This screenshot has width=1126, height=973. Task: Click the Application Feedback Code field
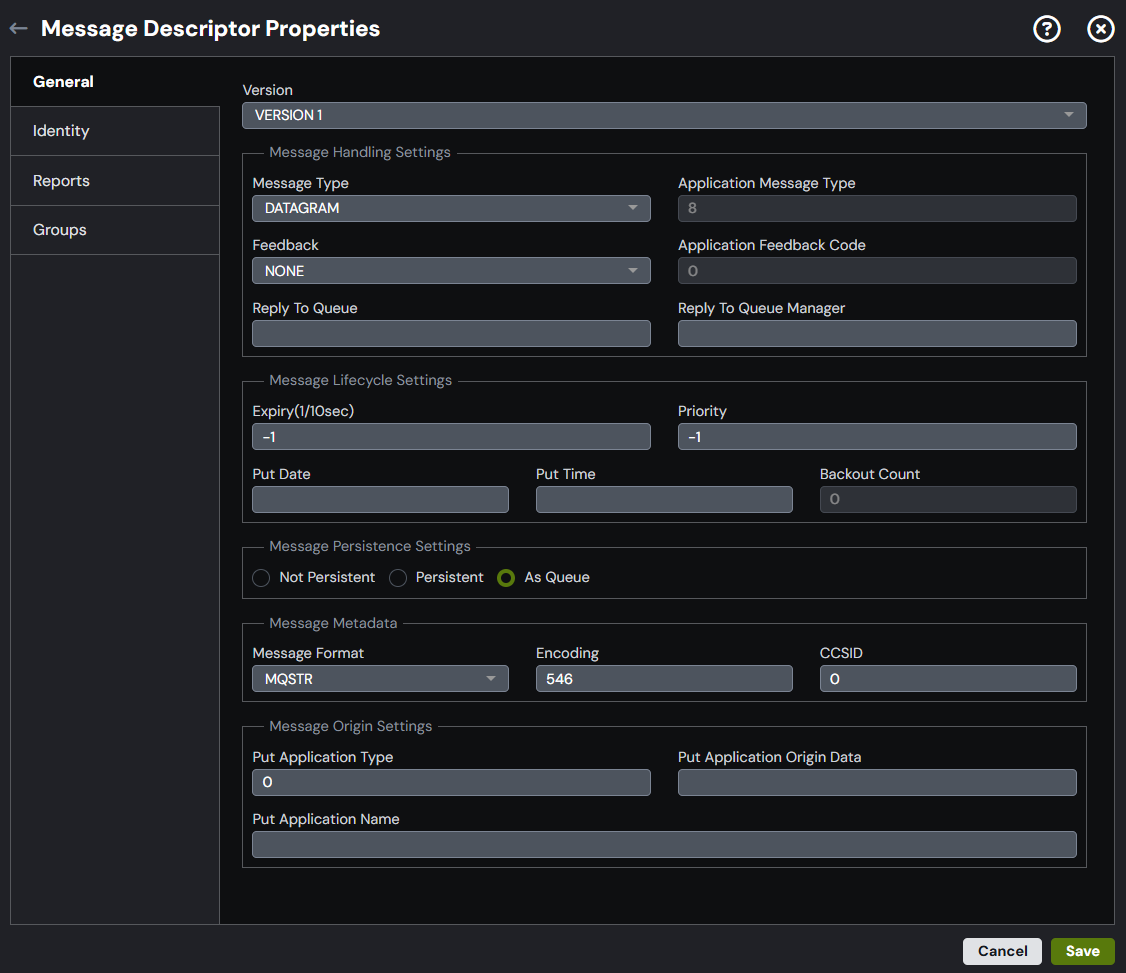point(877,271)
